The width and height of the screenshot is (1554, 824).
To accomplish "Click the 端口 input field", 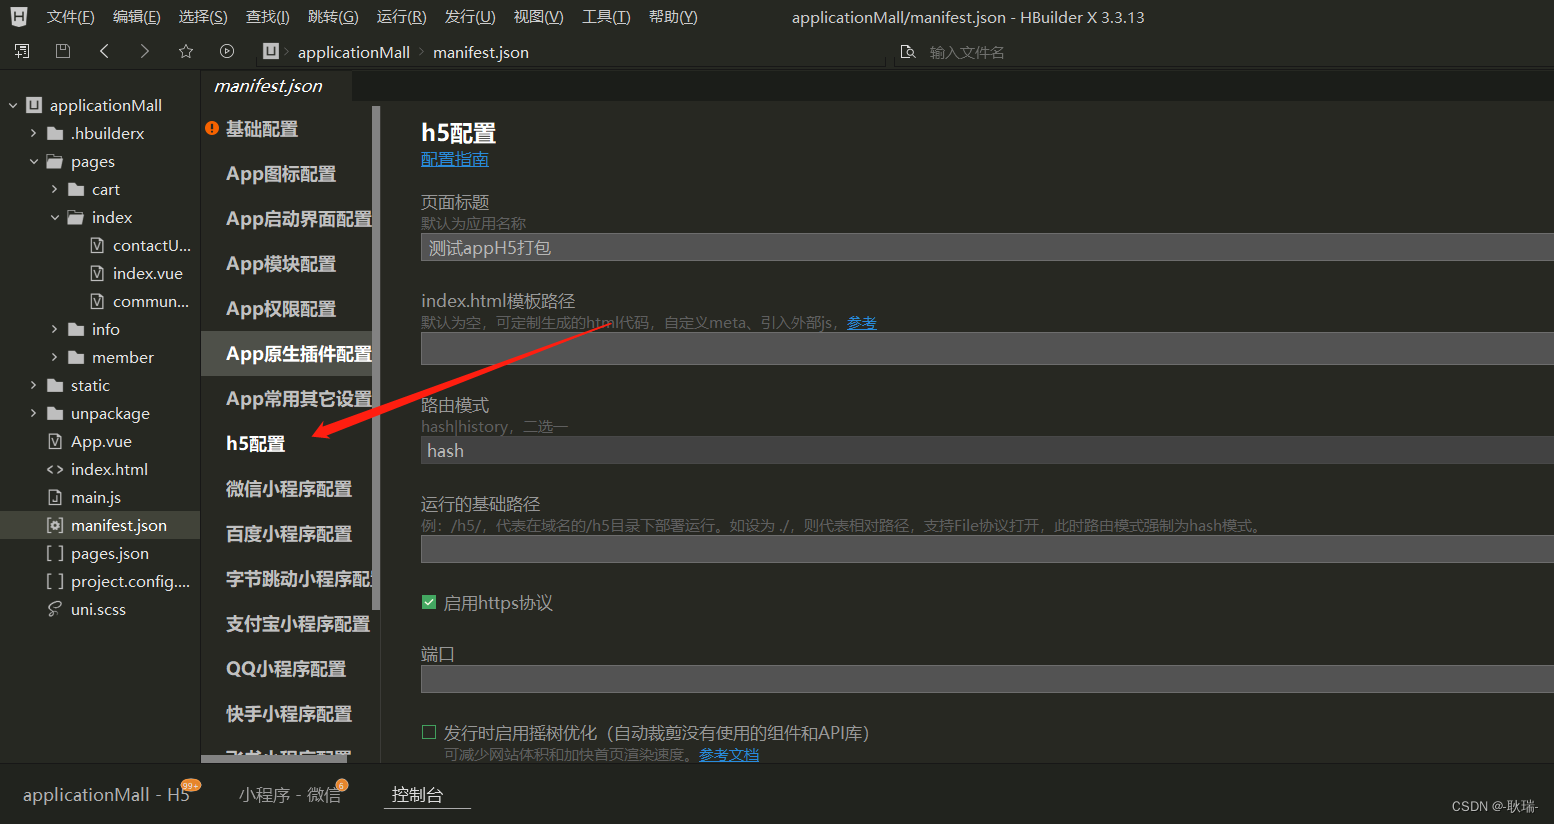I will [x=987, y=679].
